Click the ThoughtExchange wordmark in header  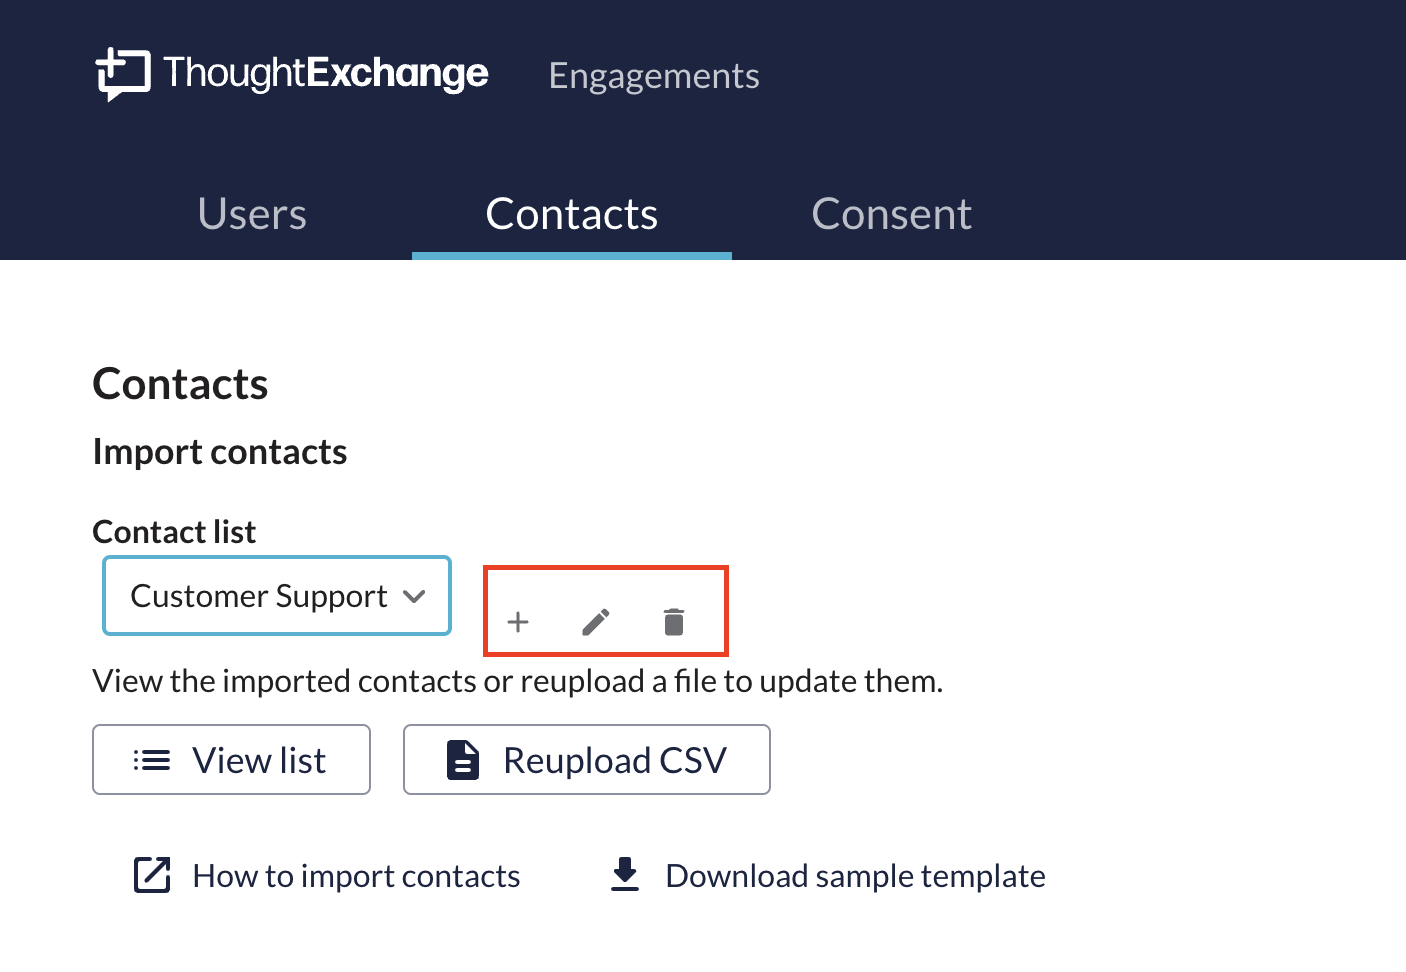coord(326,73)
